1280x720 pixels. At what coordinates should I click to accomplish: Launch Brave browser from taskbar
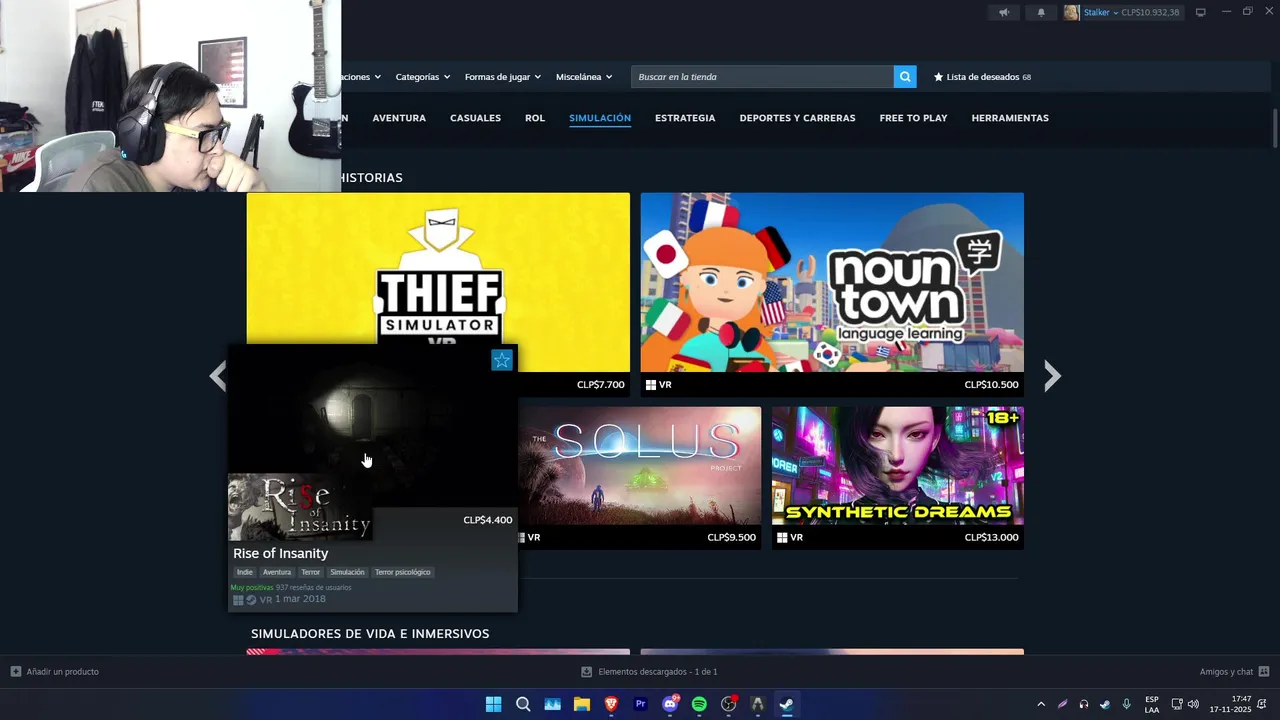611,704
